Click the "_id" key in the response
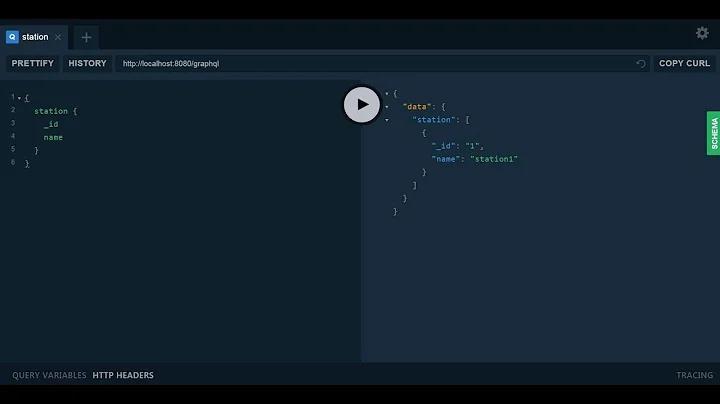Screen dimensions: 720x404 coord(443,146)
